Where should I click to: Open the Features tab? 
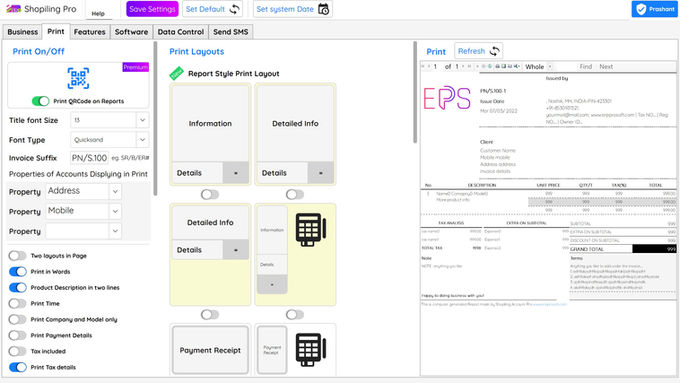pos(89,32)
